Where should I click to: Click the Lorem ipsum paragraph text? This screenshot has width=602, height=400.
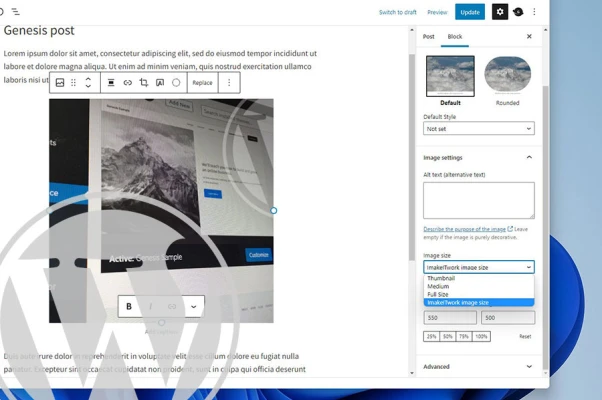coord(160,66)
